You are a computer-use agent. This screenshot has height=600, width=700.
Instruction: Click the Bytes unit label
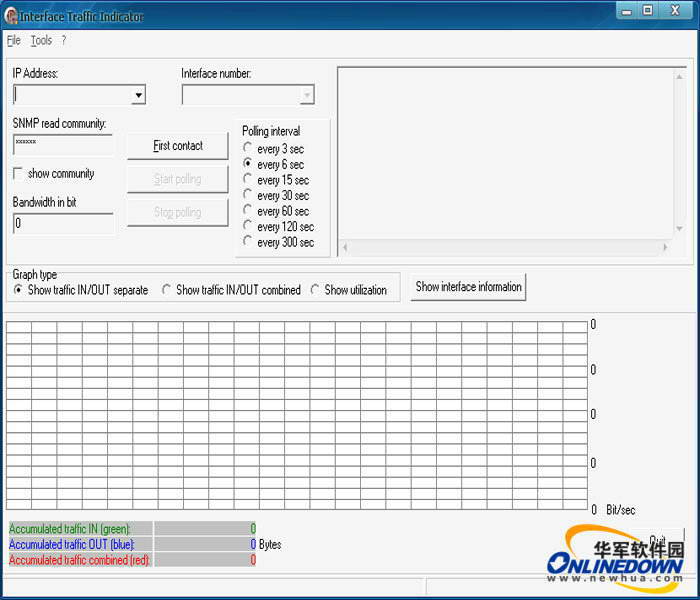point(270,545)
